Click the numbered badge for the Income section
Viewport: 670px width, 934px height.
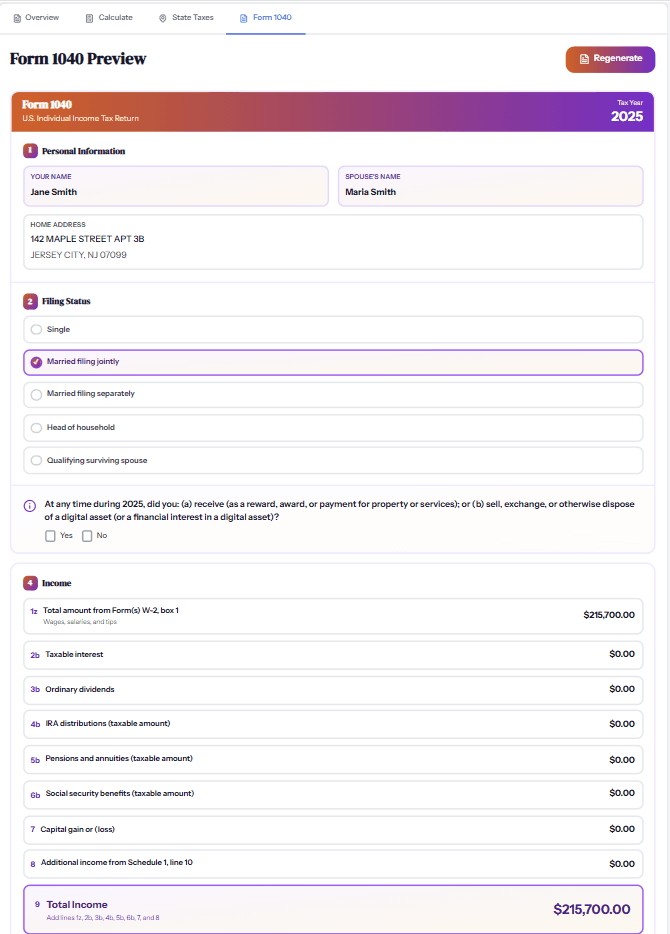(x=28, y=583)
